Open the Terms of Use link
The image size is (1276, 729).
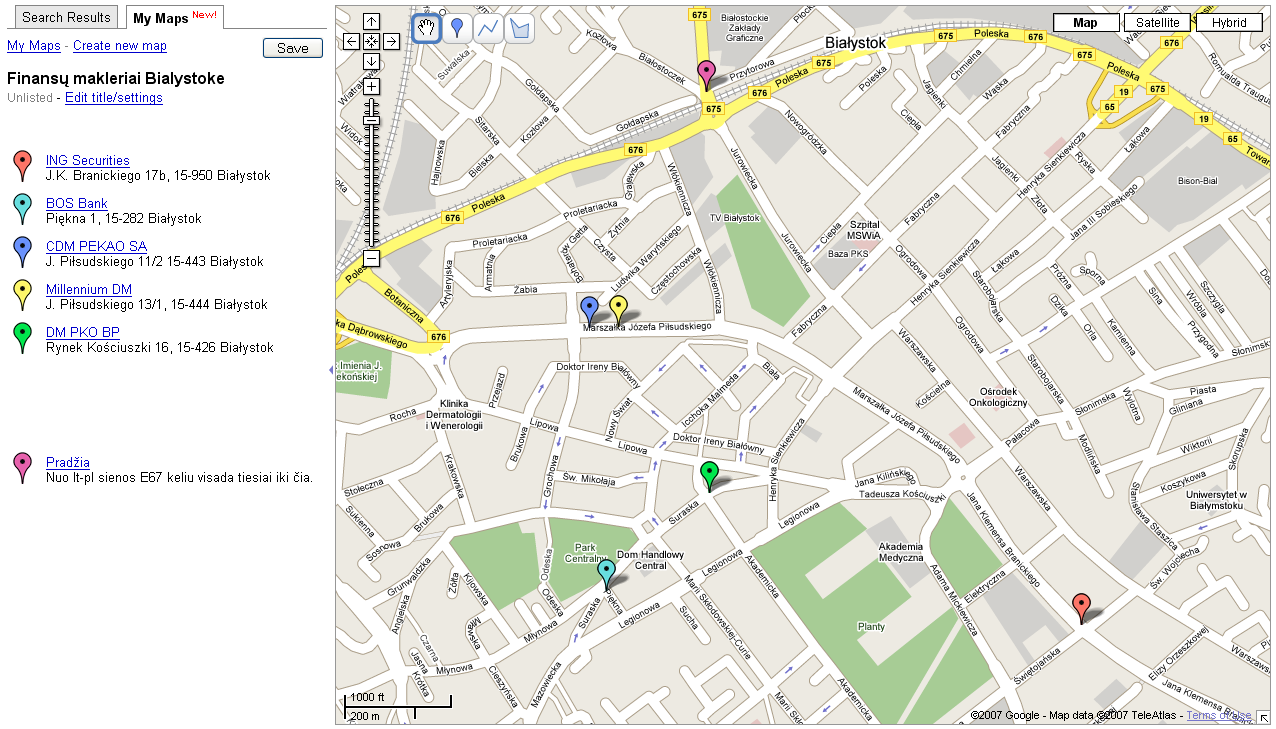click(x=1218, y=715)
